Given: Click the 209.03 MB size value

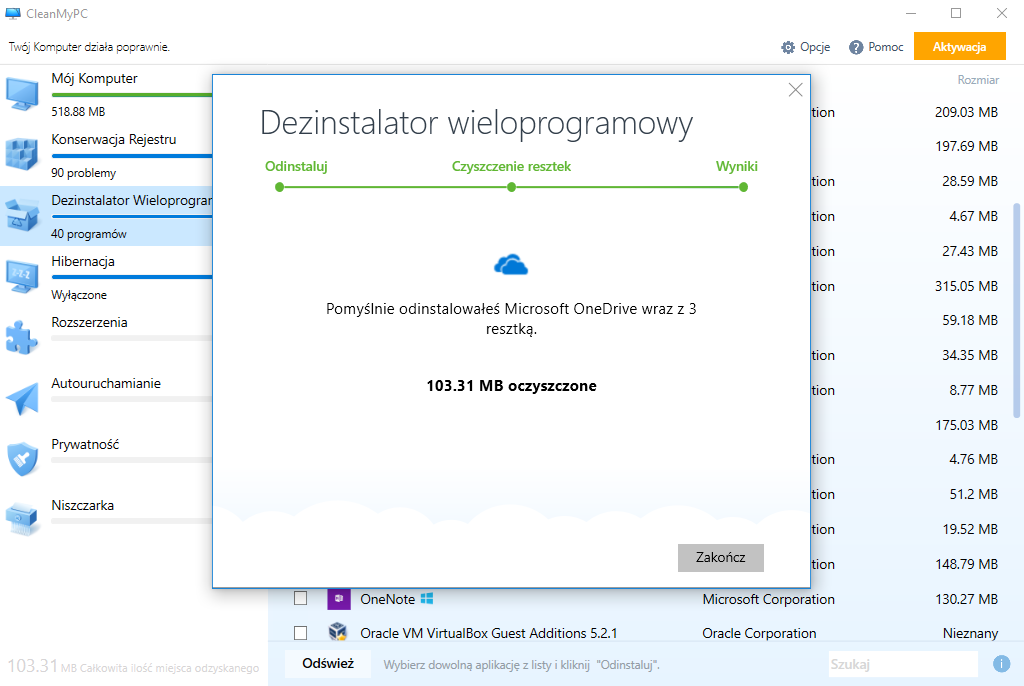Looking at the screenshot, I should tap(967, 112).
